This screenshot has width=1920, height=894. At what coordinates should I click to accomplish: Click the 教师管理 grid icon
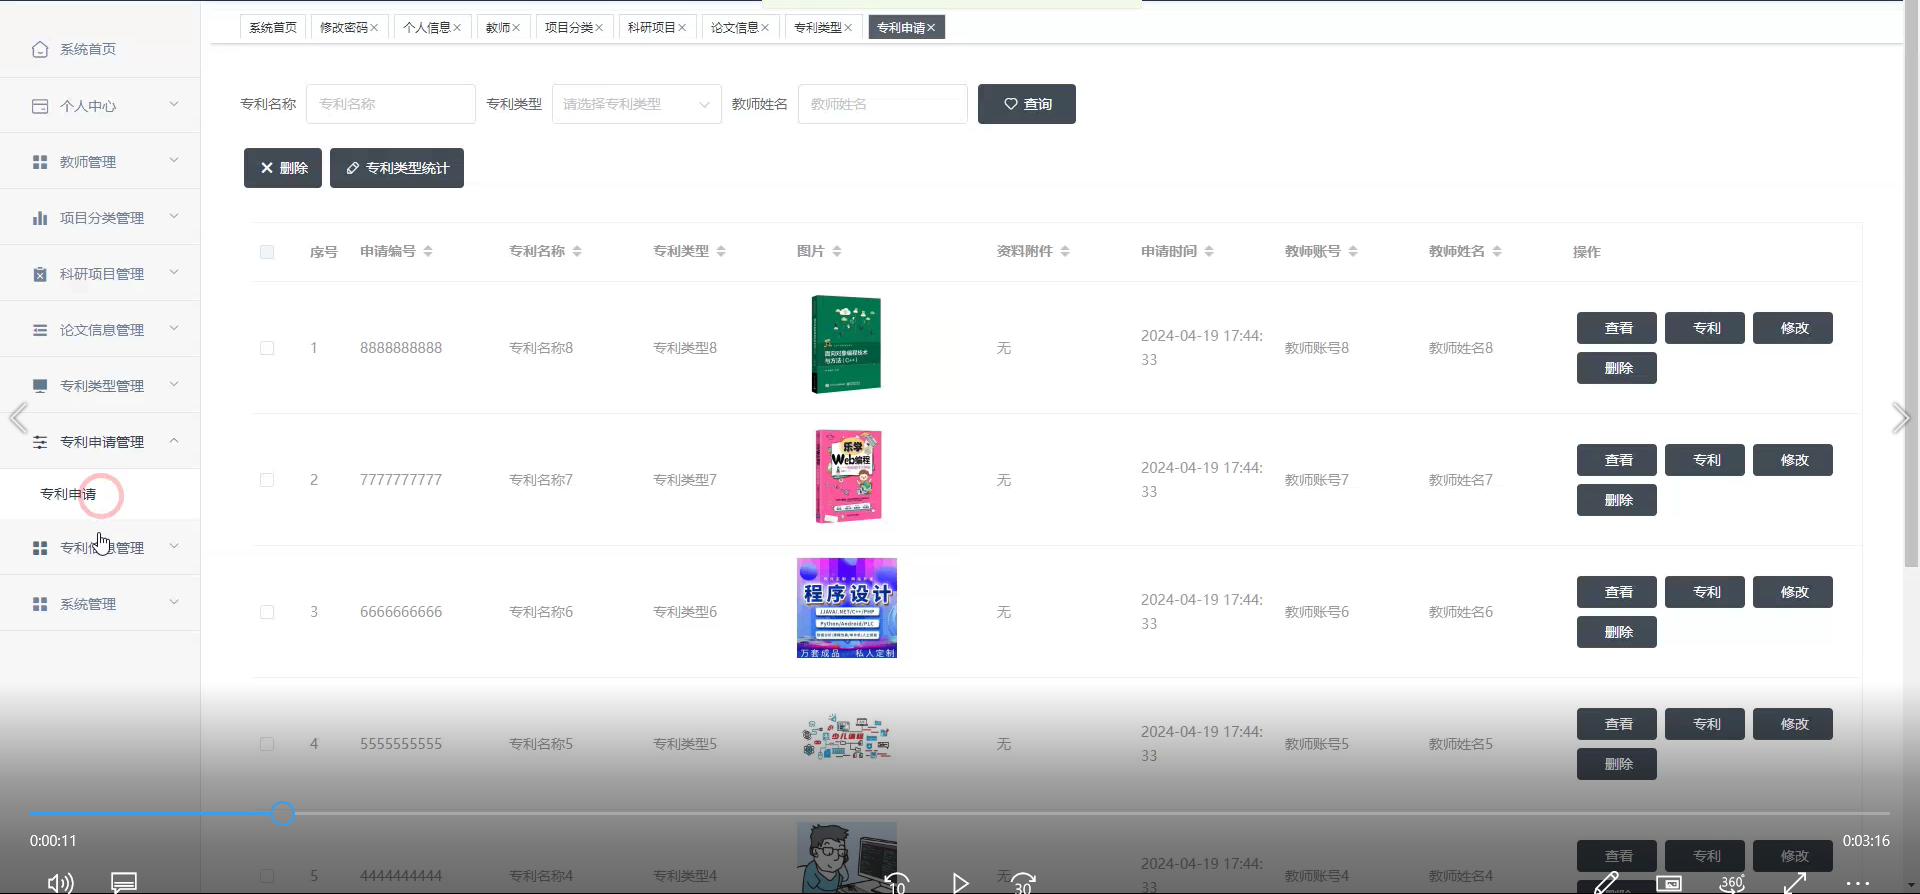[40, 162]
